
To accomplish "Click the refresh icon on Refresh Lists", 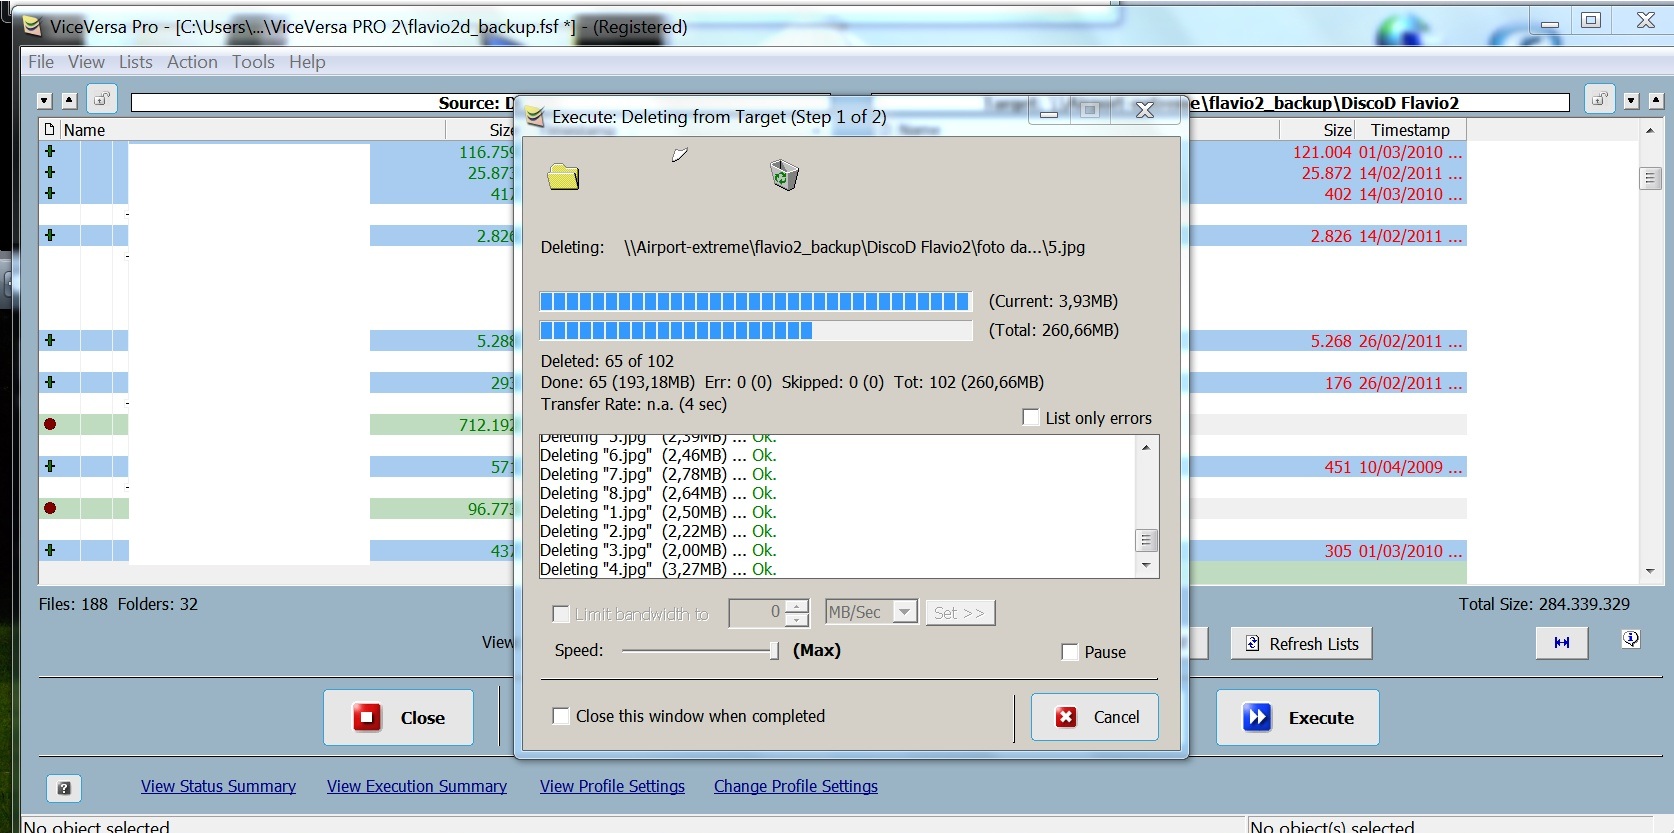I will click(x=1252, y=644).
